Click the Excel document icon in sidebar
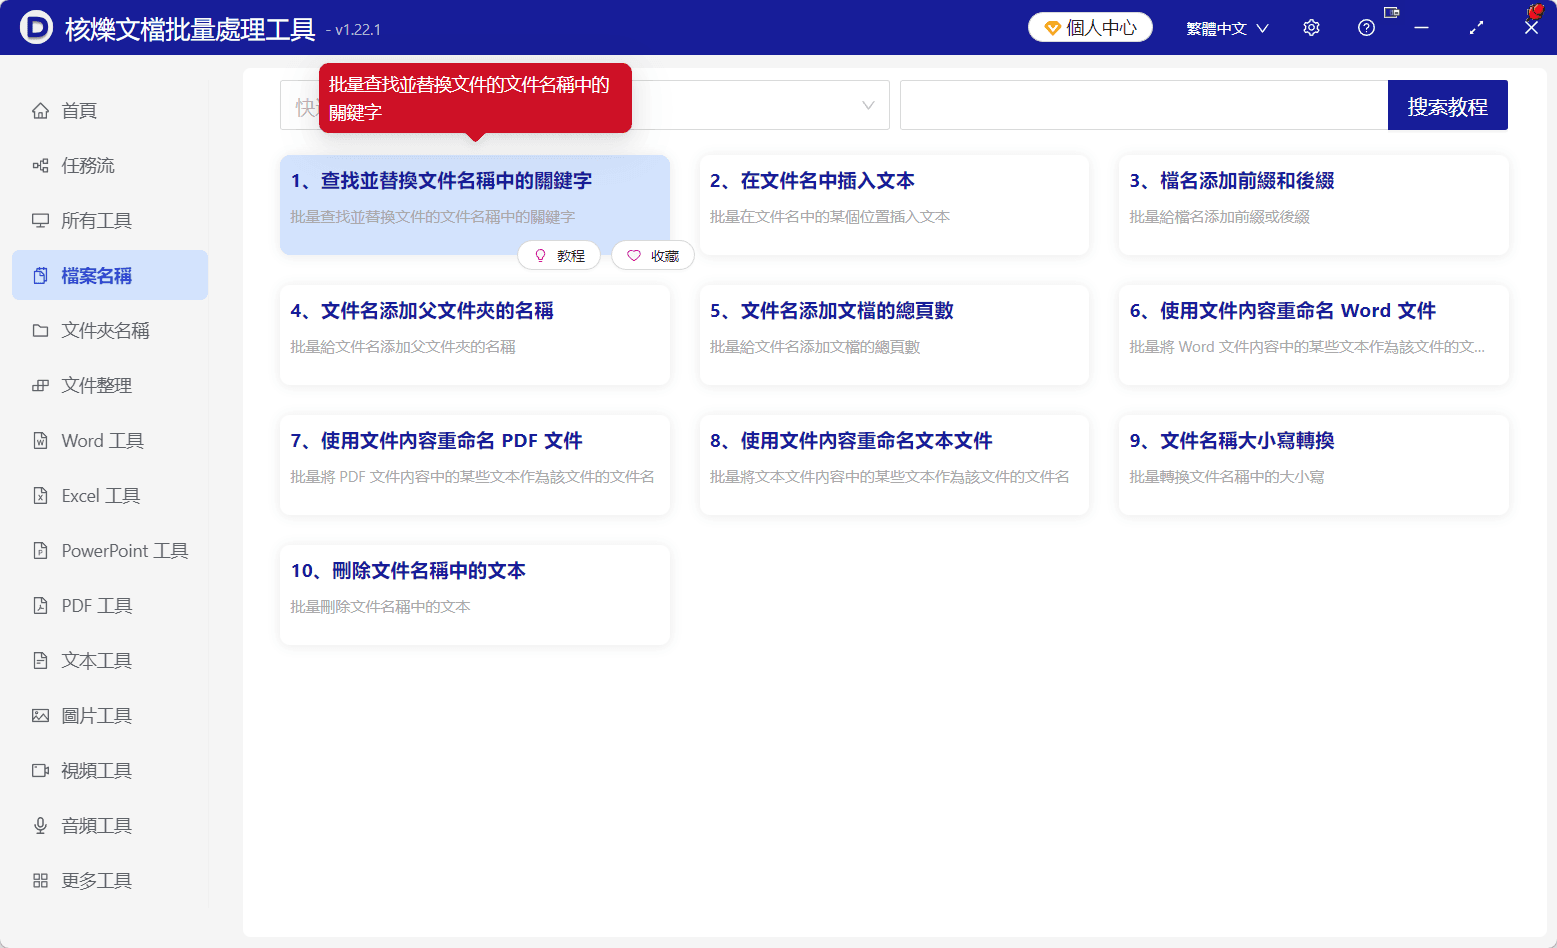This screenshot has width=1557, height=948. tap(40, 496)
